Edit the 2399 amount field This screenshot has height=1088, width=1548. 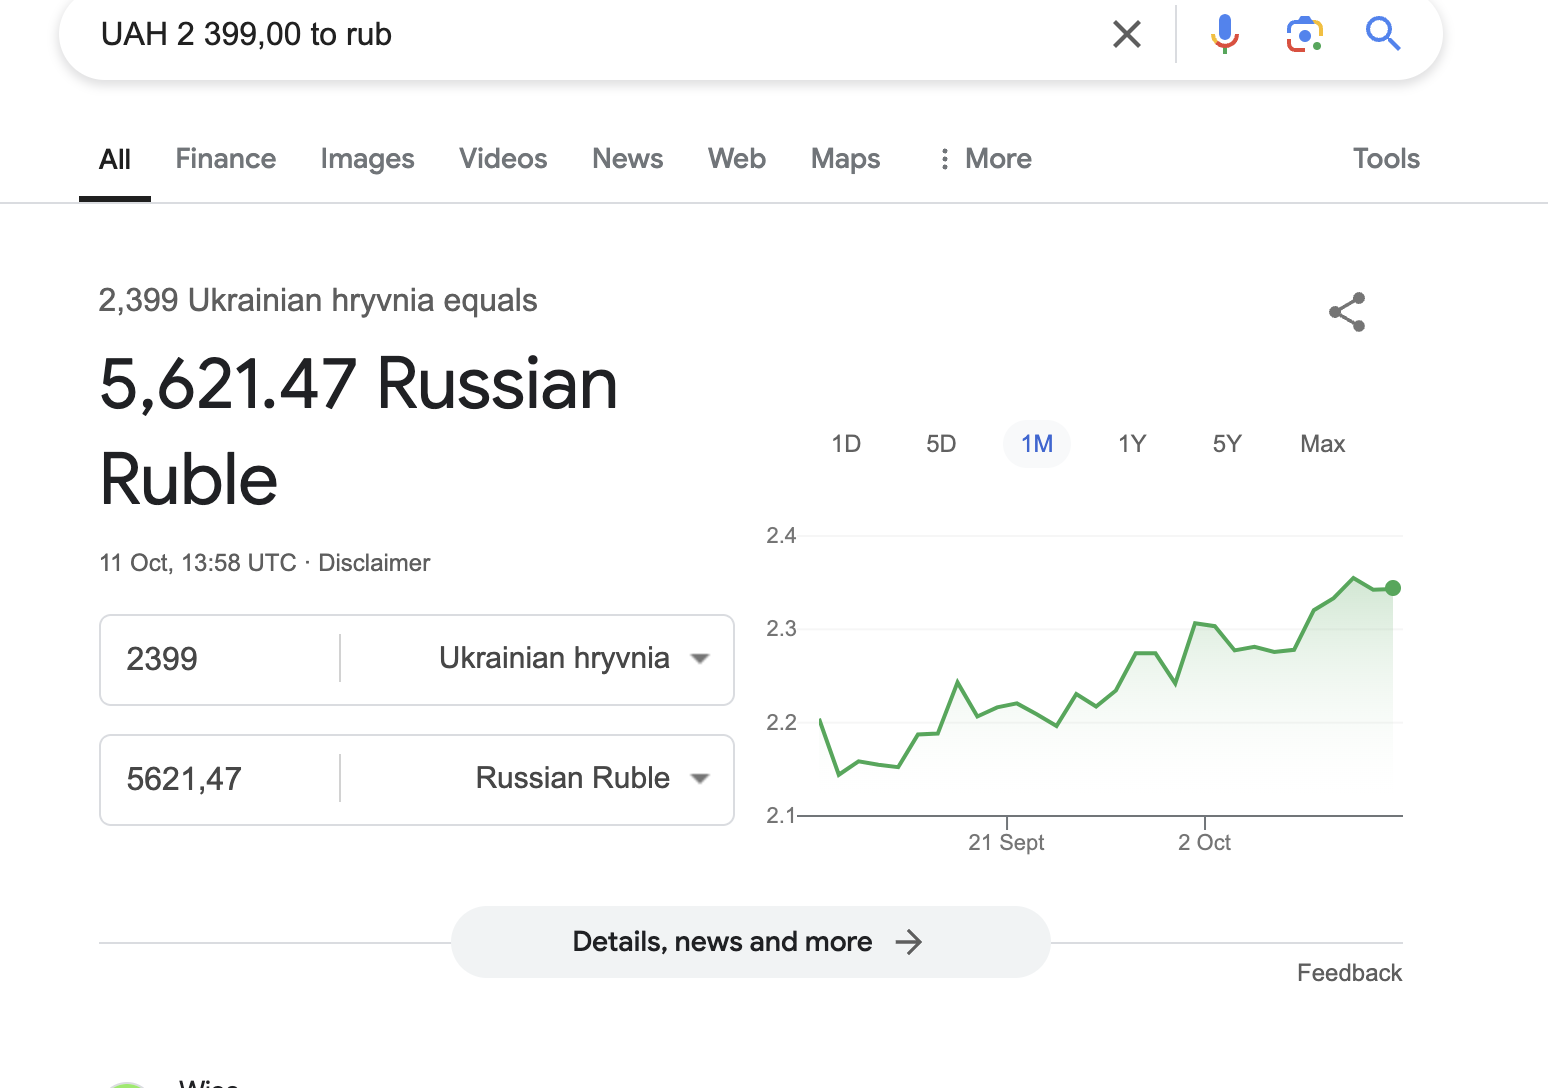click(220, 660)
